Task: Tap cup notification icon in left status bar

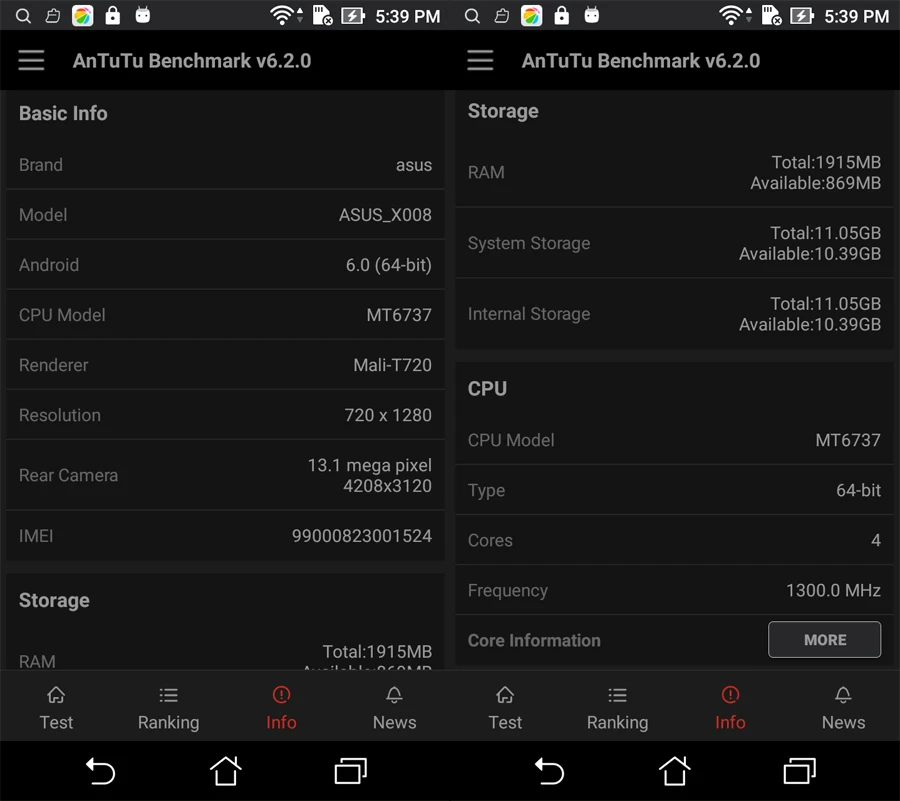Action: pos(53,16)
